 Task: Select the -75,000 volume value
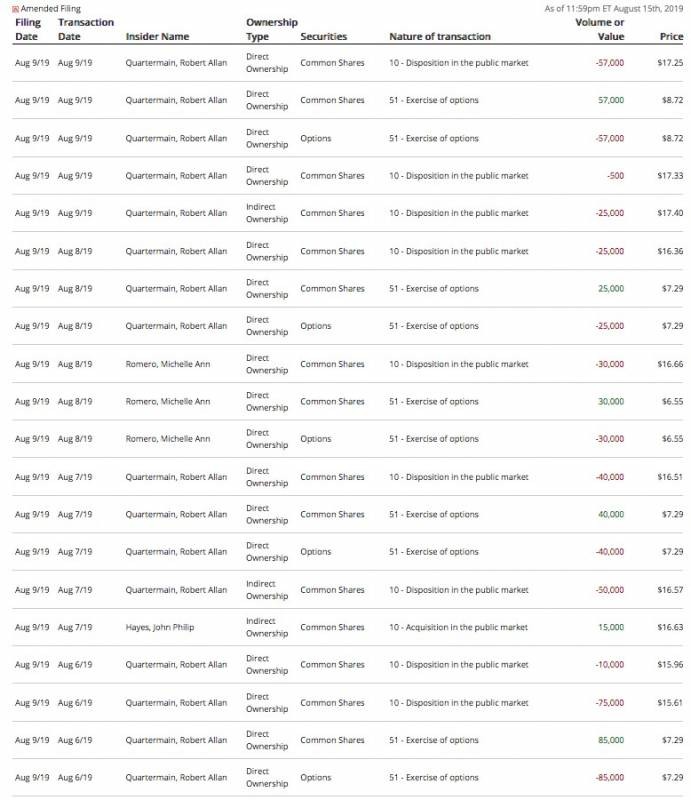609,703
